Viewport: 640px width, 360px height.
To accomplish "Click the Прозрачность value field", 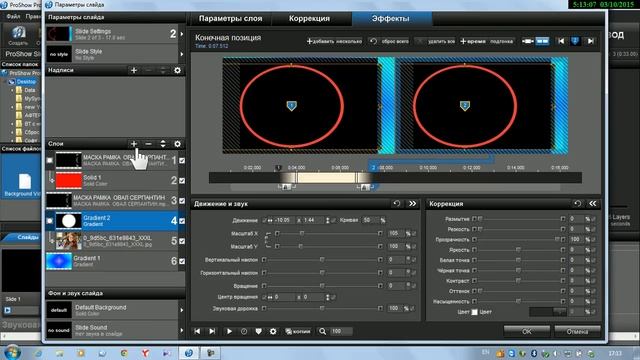I will [576, 240].
